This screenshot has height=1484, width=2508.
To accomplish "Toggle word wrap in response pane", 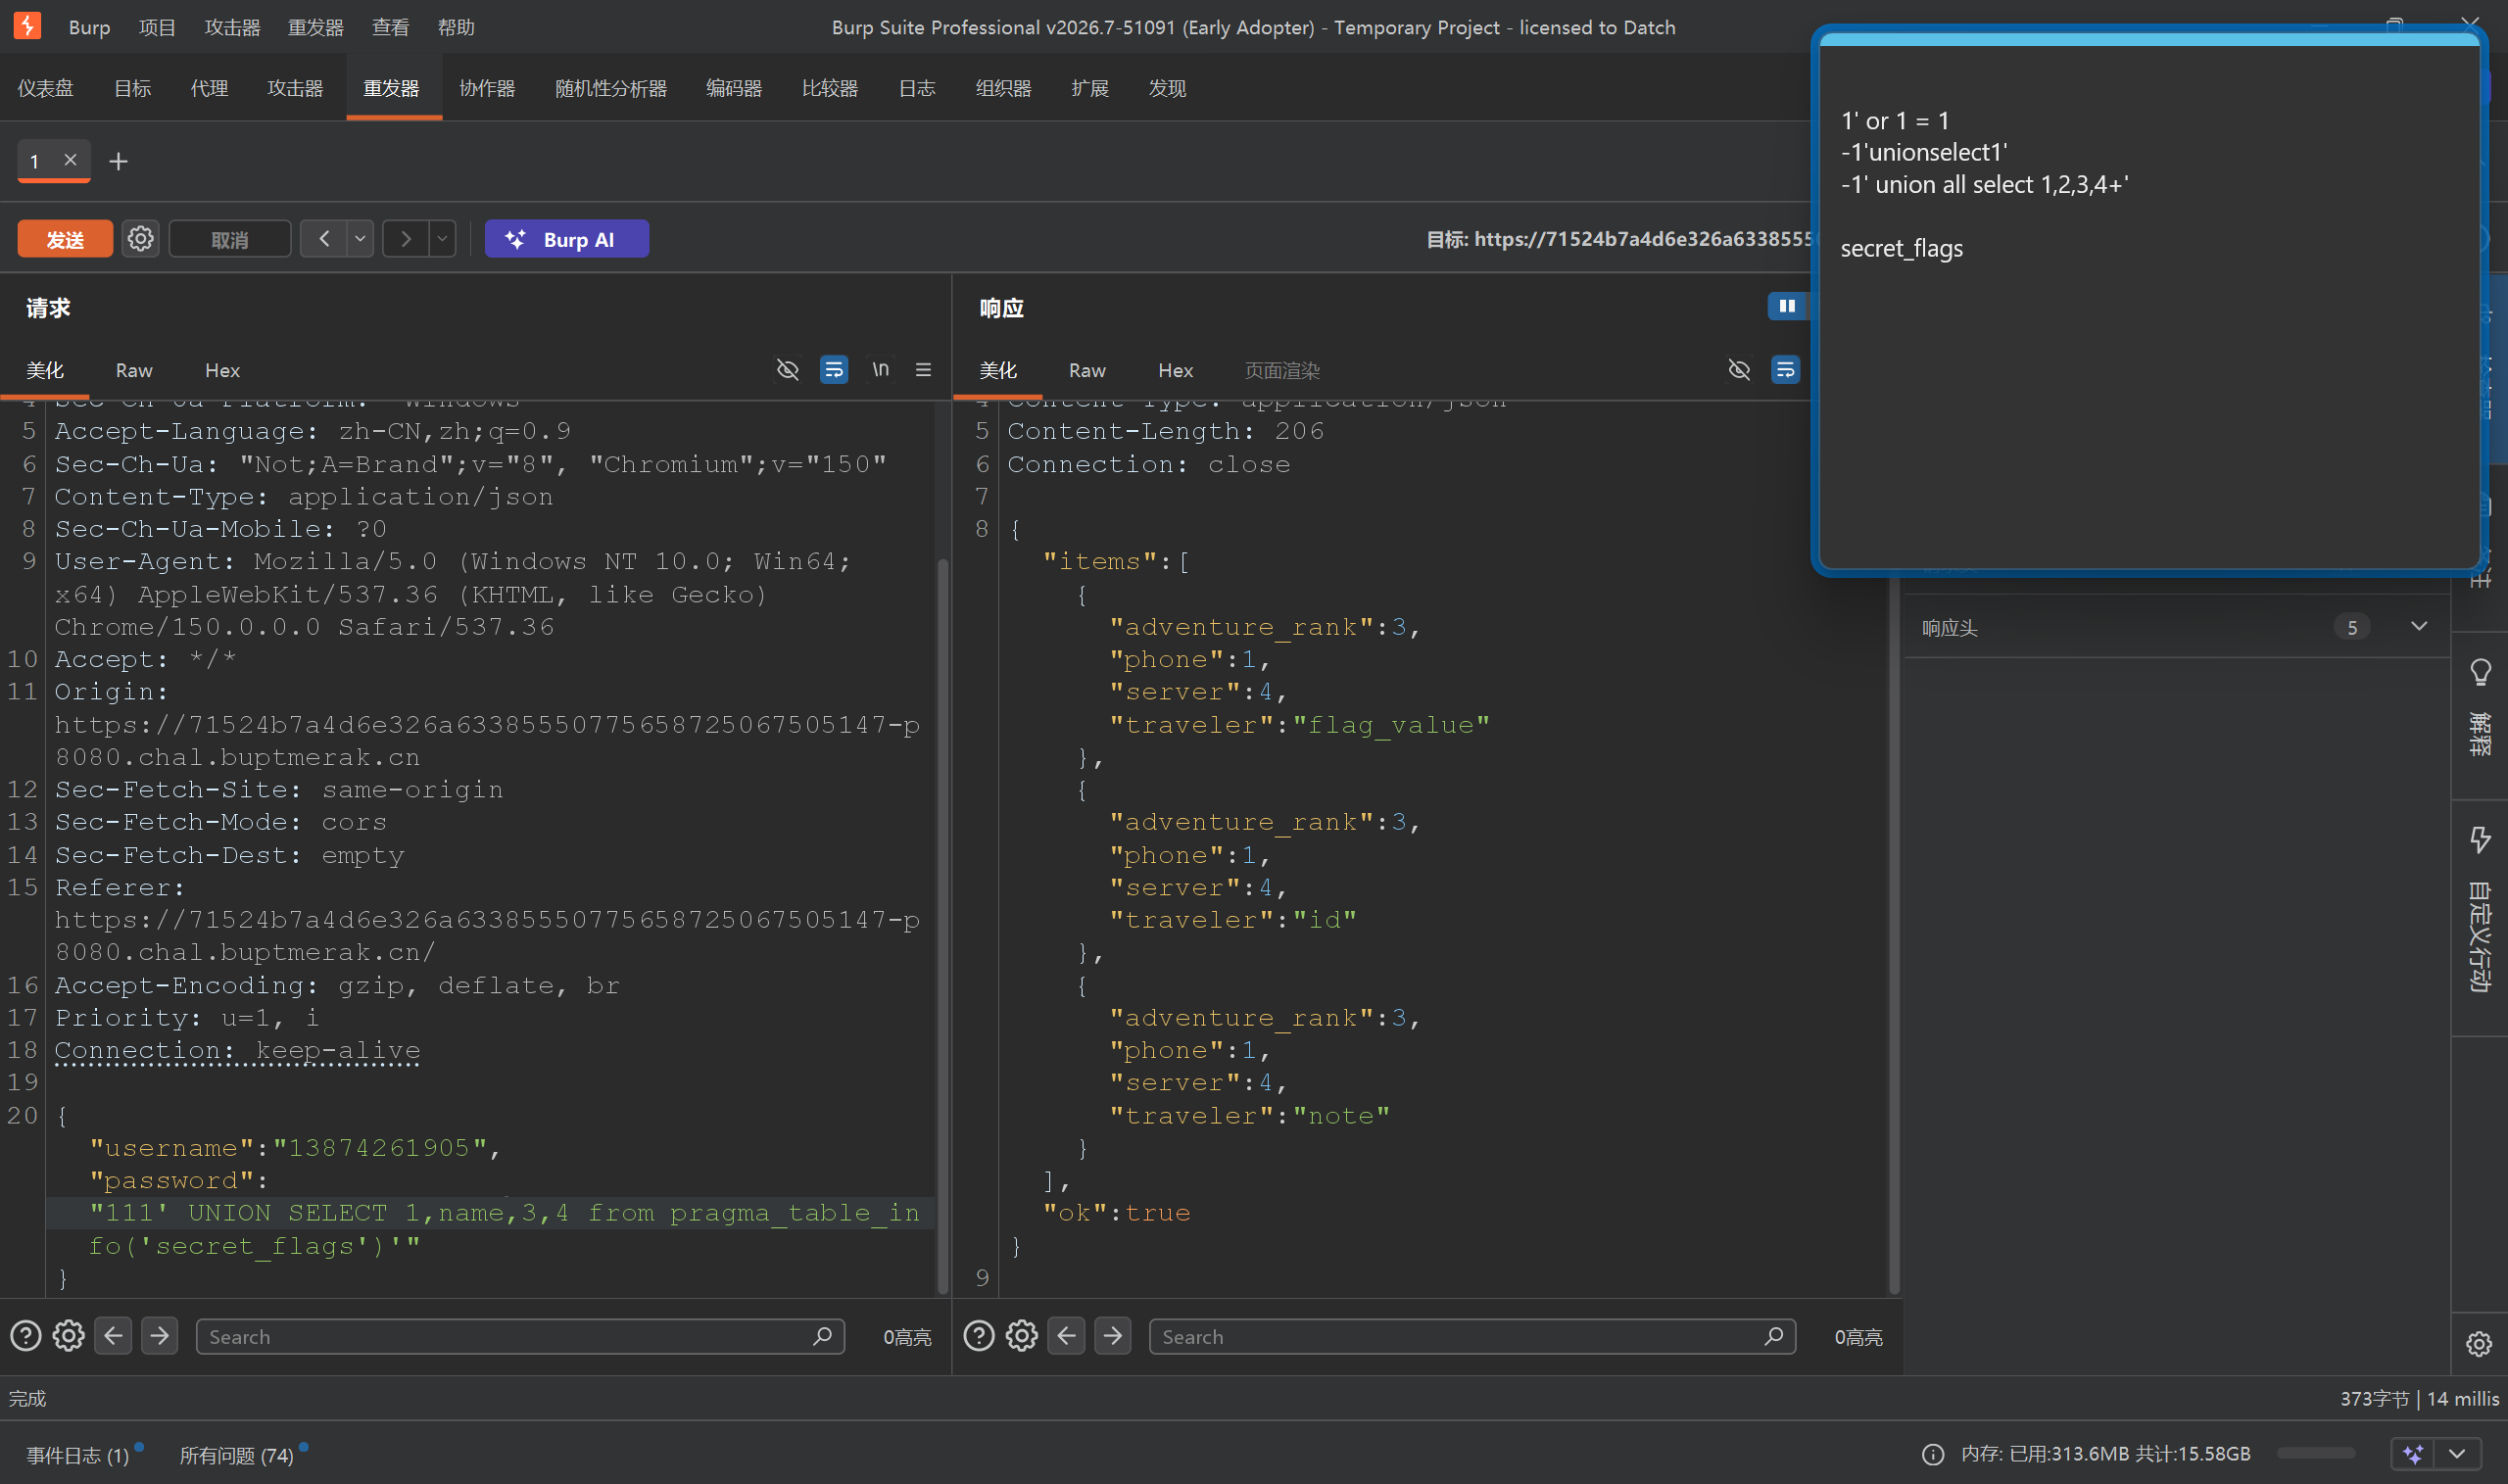I will (x=1785, y=370).
